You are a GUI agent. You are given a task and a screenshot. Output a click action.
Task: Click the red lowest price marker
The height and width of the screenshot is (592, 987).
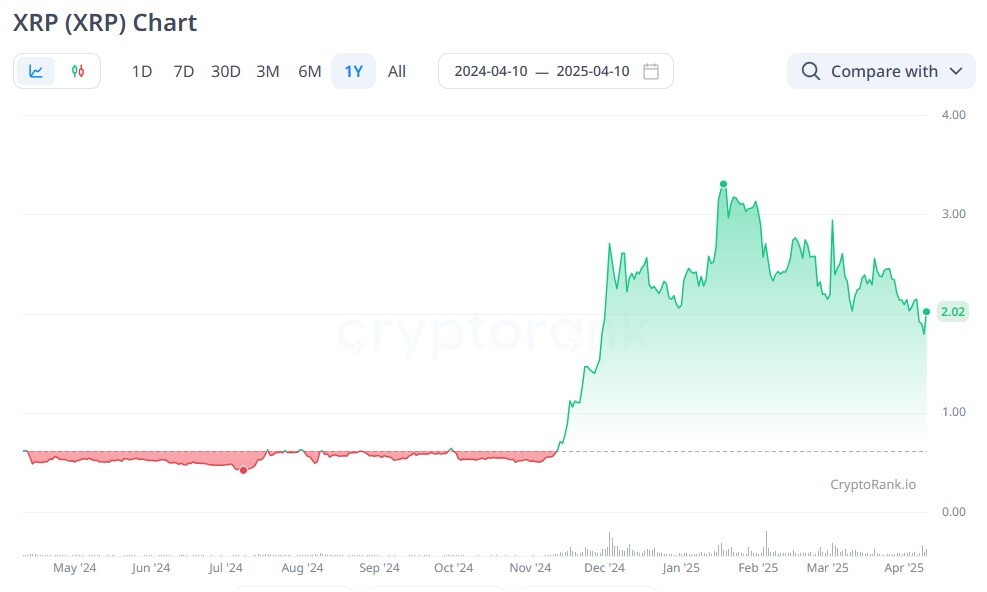tap(244, 470)
